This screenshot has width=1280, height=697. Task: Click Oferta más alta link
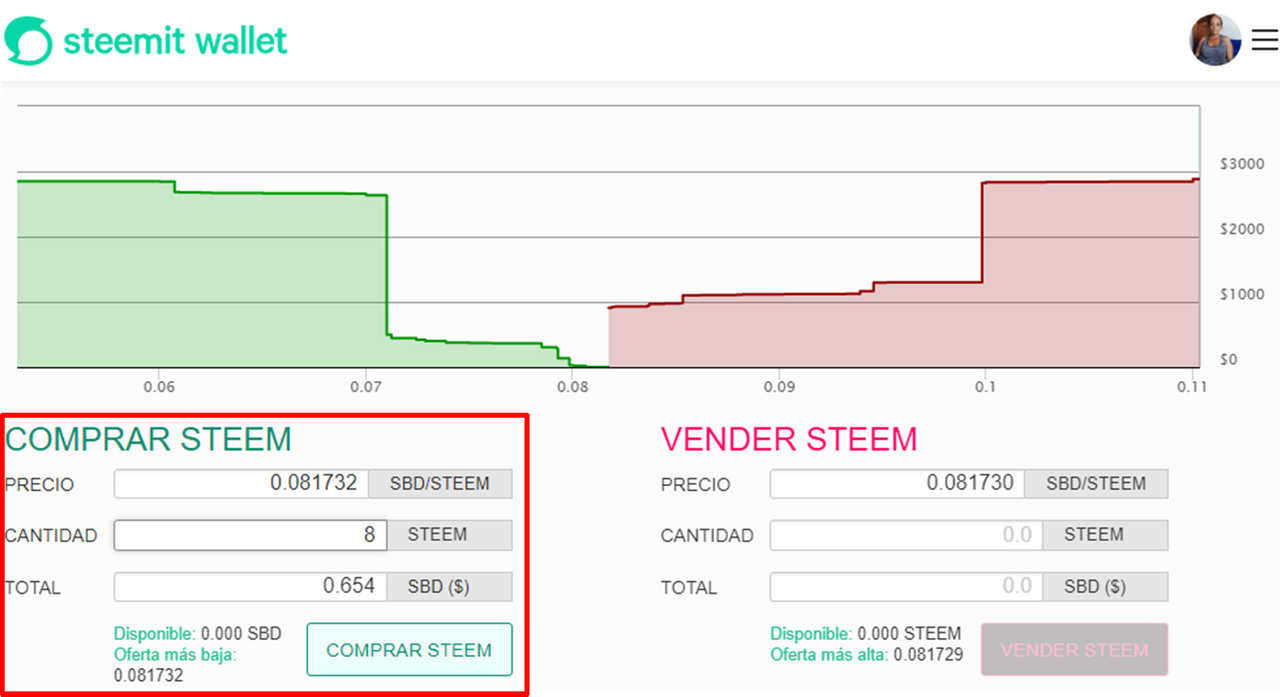pyautogui.click(x=830, y=655)
